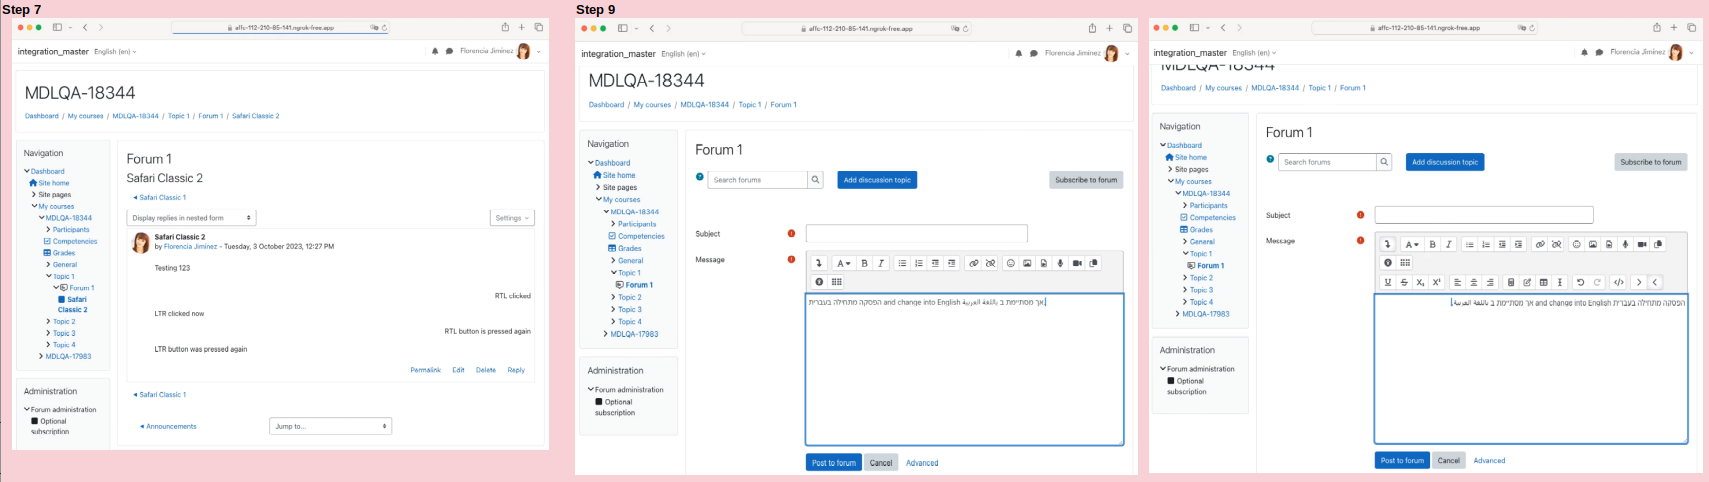
Task: Underline the selected message text
Action: 1388,282
